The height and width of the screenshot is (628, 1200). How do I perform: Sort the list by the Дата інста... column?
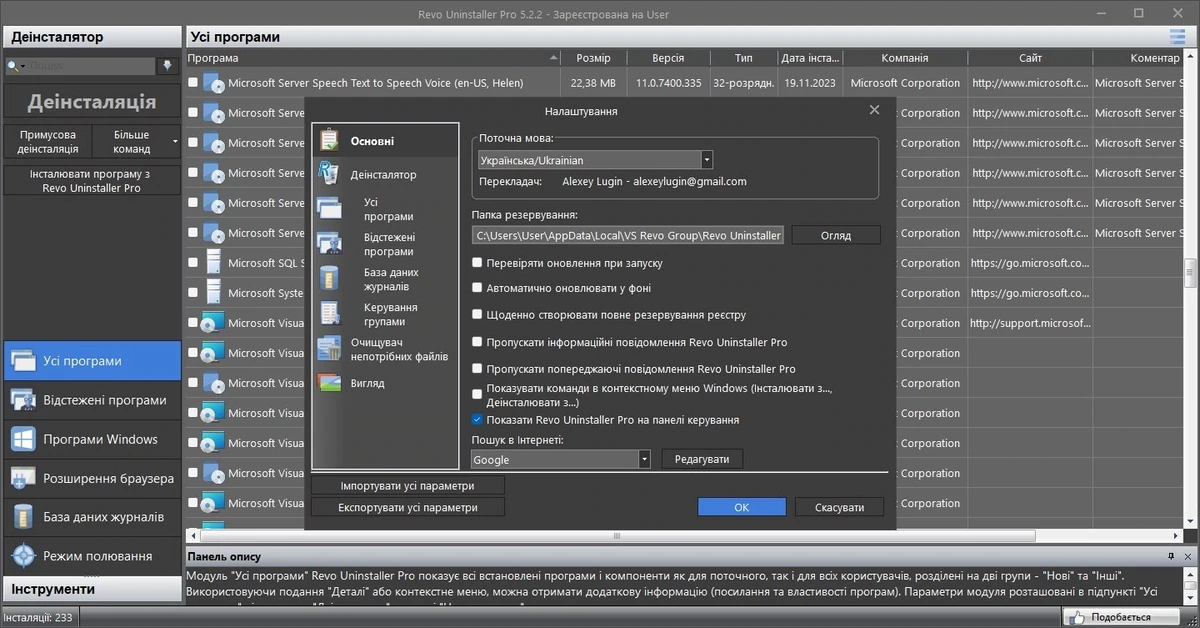pyautogui.click(x=810, y=58)
